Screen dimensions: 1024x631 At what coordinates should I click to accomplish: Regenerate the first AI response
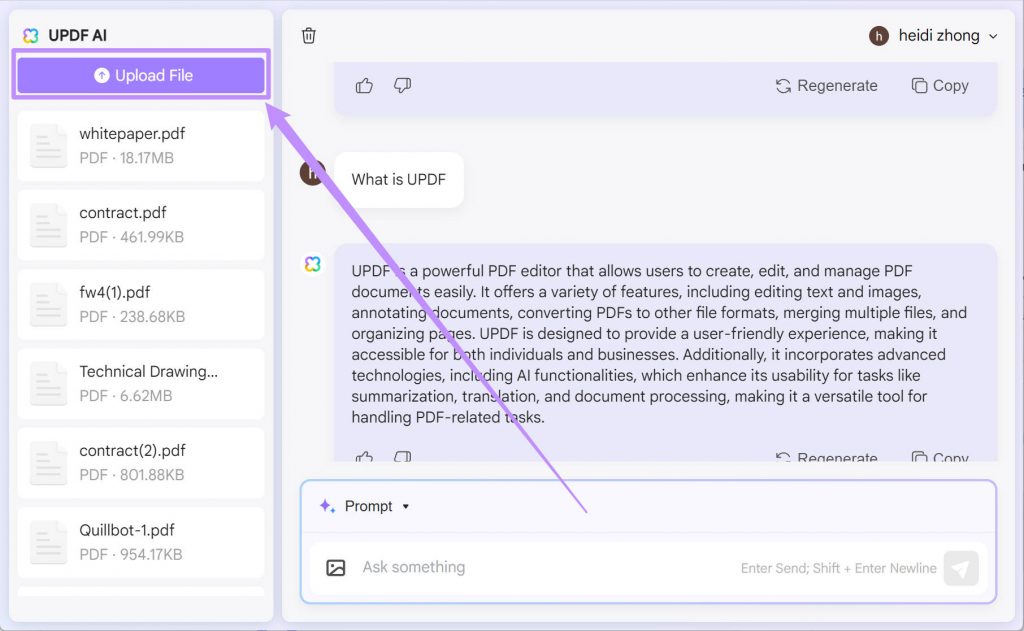(x=827, y=85)
